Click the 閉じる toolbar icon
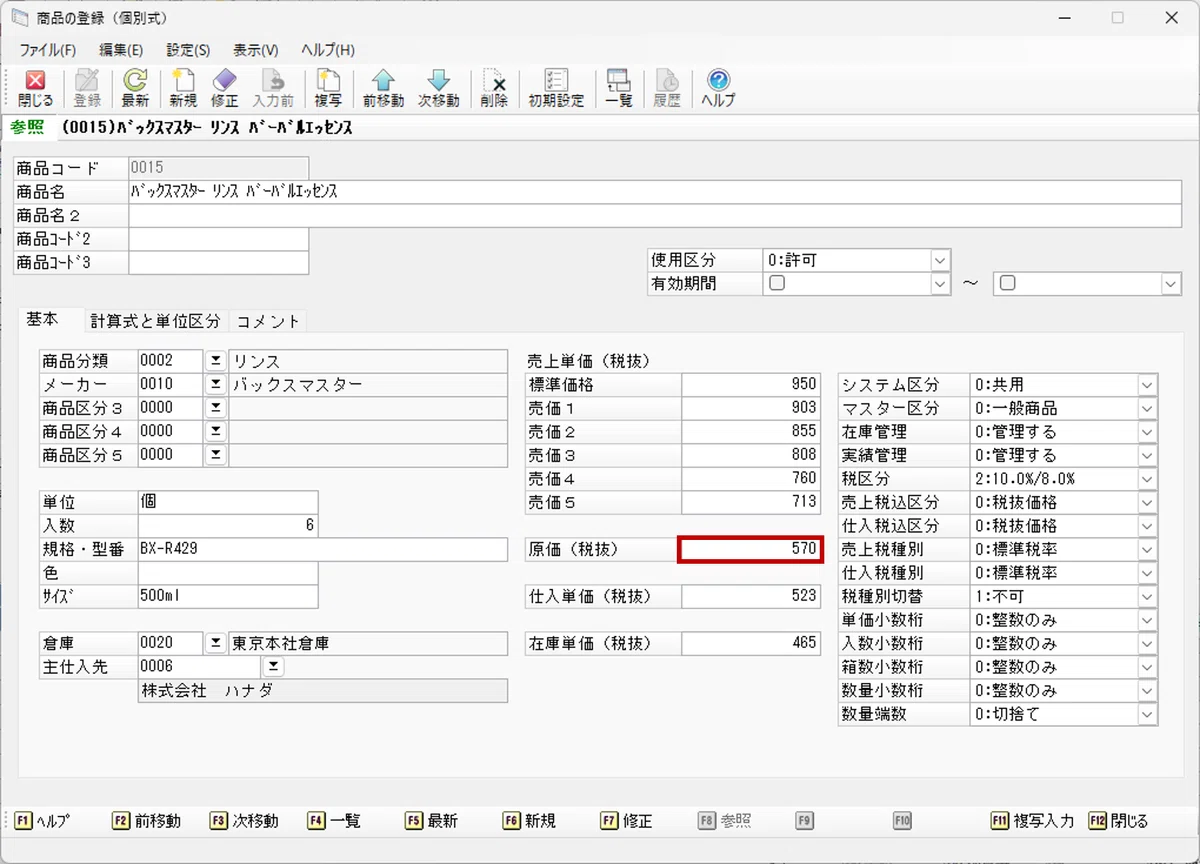The width and height of the screenshot is (1200, 864). [x=35, y=89]
